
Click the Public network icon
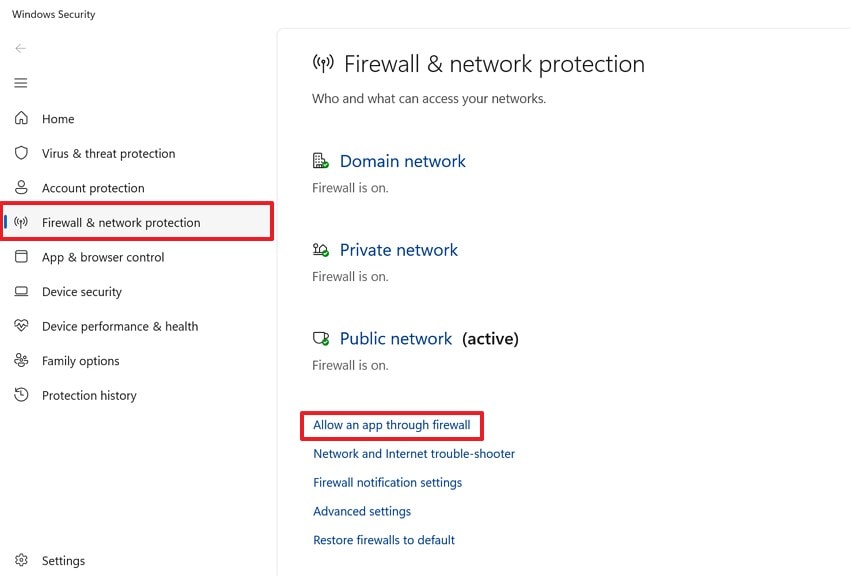coord(321,337)
